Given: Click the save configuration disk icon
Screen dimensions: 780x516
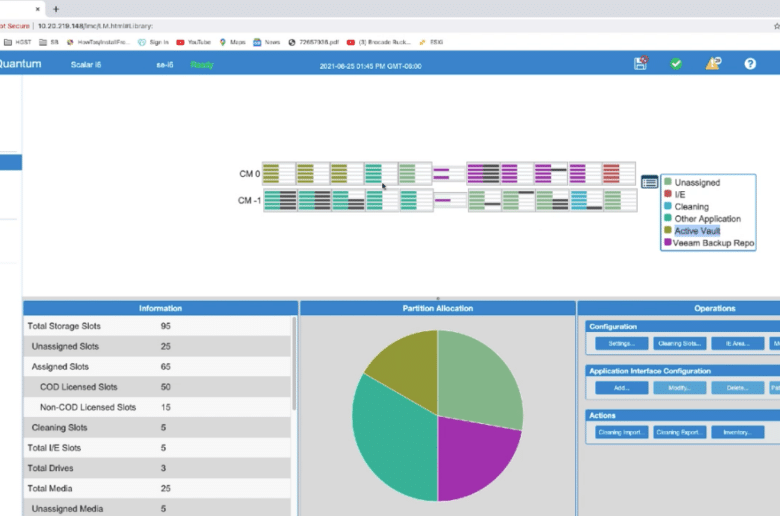Looking at the screenshot, I should coord(641,63).
